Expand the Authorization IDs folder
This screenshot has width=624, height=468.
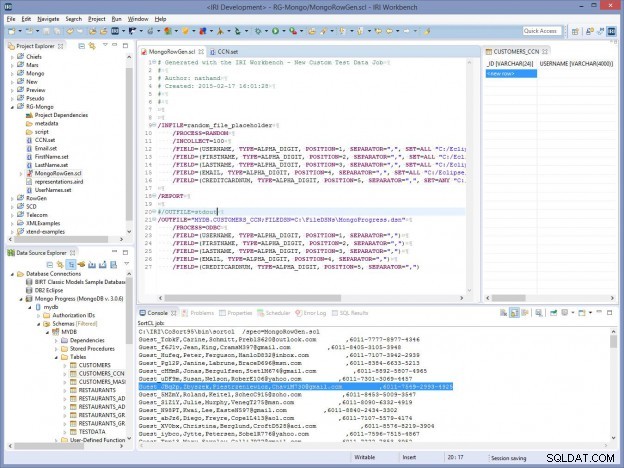click(39, 316)
